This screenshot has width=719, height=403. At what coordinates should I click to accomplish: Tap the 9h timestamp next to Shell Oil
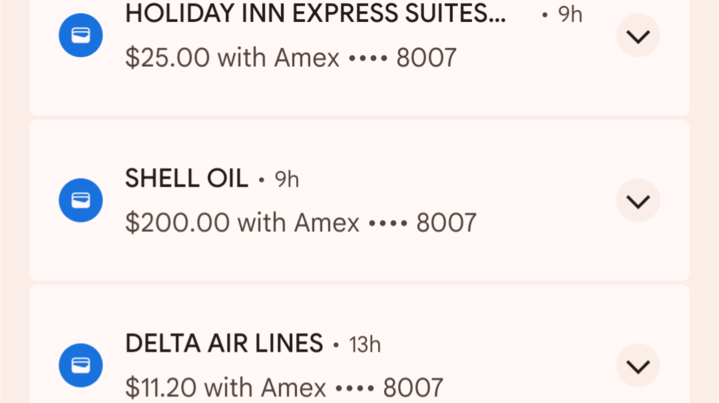tap(287, 179)
